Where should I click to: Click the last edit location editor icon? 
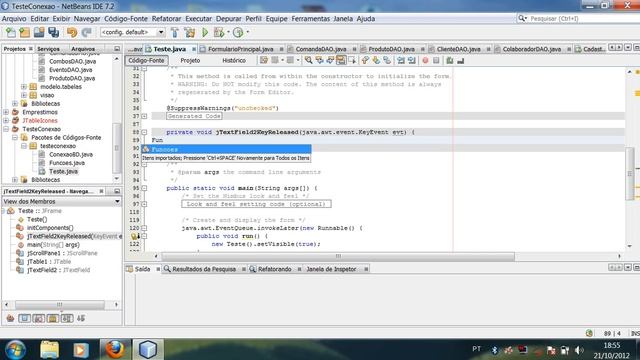pyautogui.click(x=264, y=60)
